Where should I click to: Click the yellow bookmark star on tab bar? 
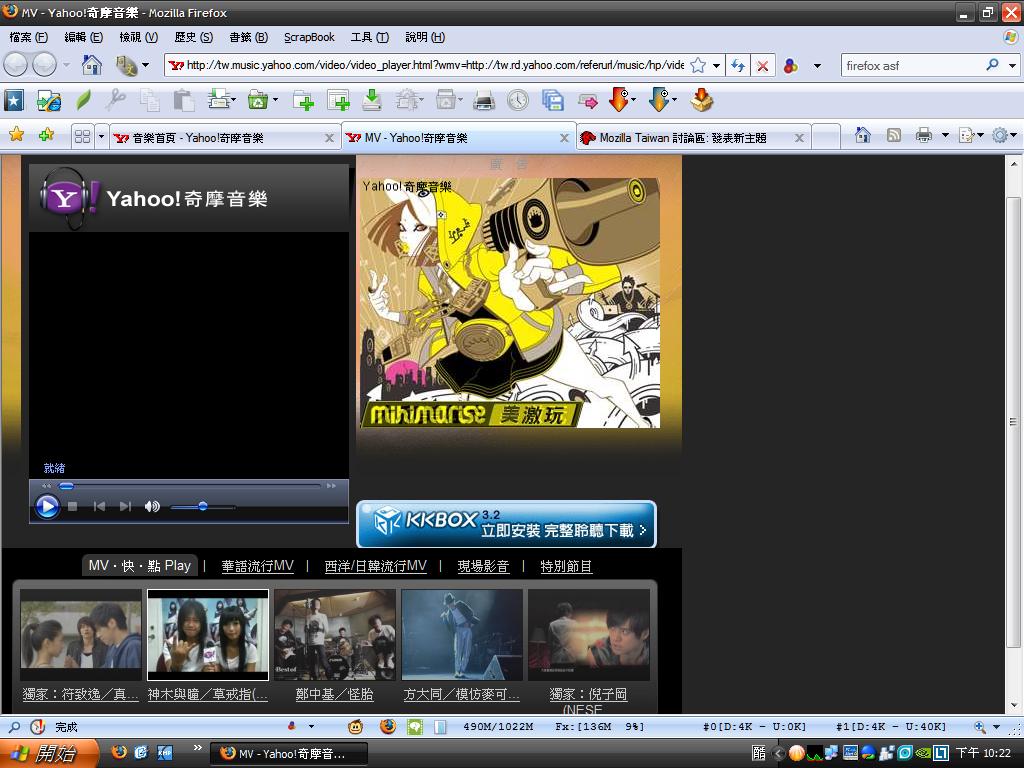[16, 135]
